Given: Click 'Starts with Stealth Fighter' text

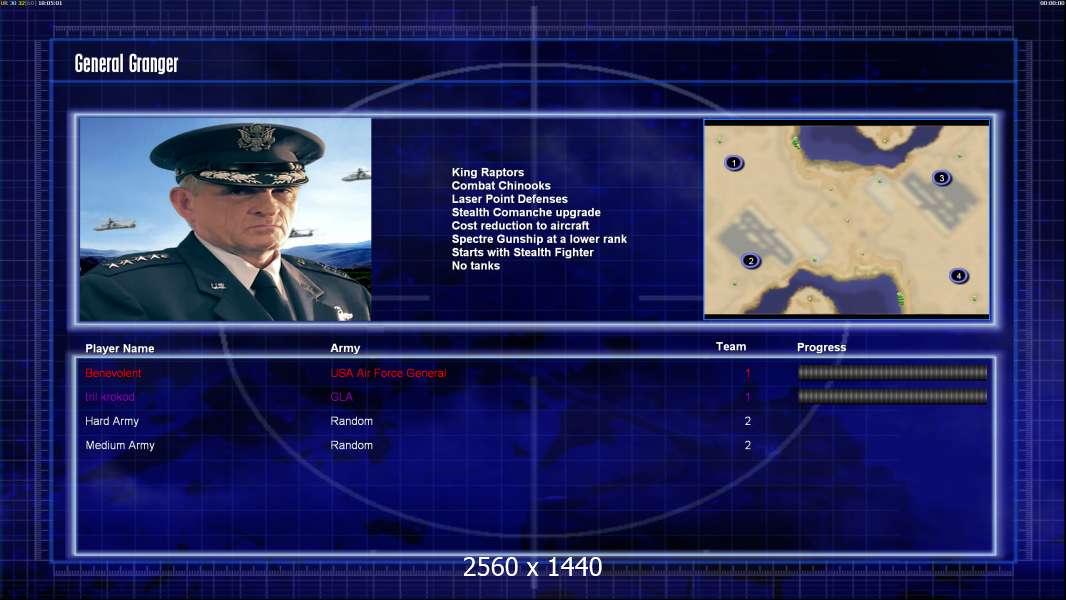Looking at the screenshot, I should click(x=522, y=252).
